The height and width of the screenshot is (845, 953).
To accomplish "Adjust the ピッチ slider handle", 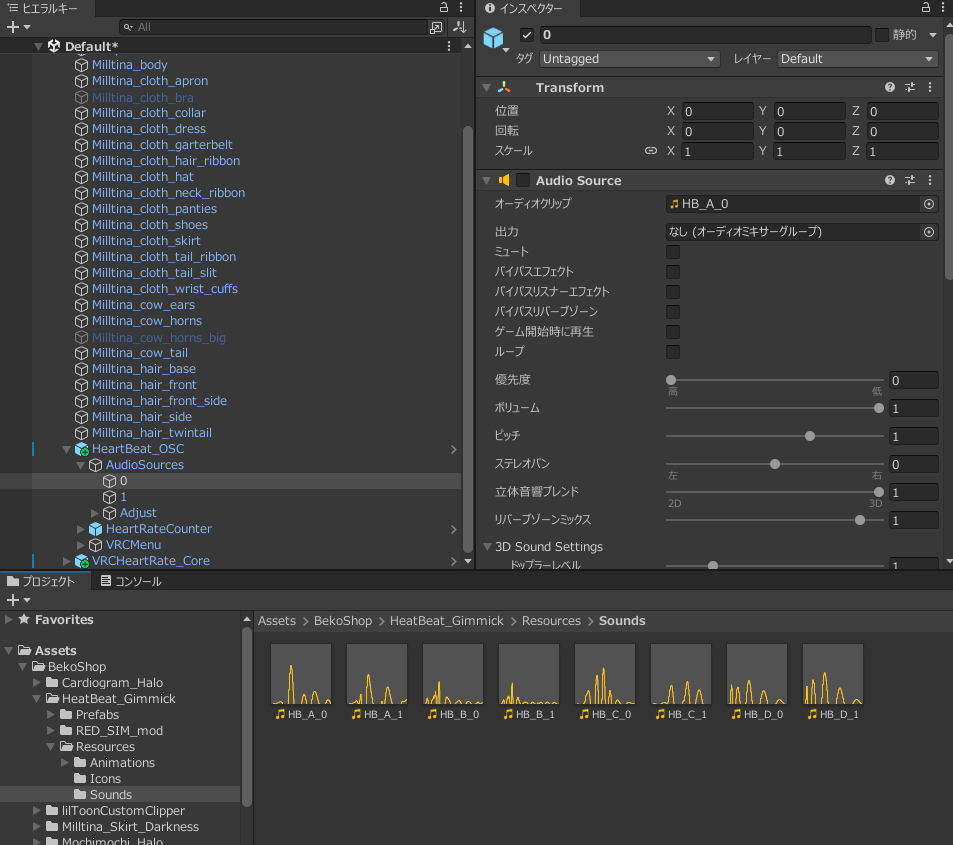I will (810, 436).
